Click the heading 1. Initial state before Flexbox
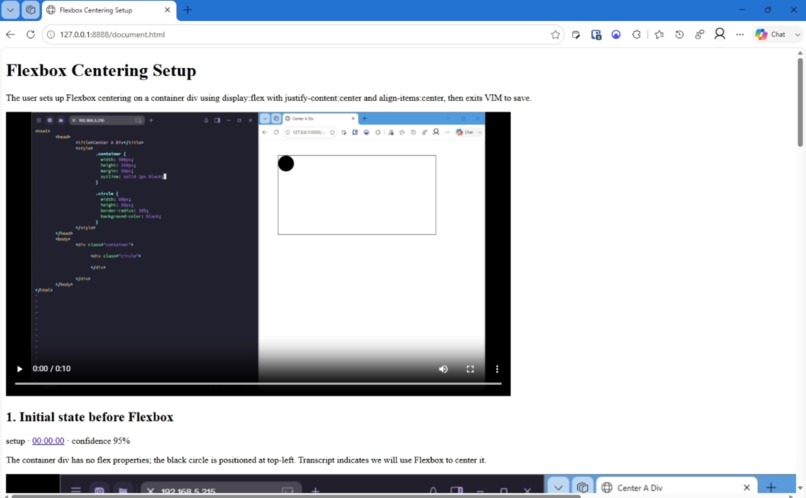The width and height of the screenshot is (806, 498). pos(89,417)
